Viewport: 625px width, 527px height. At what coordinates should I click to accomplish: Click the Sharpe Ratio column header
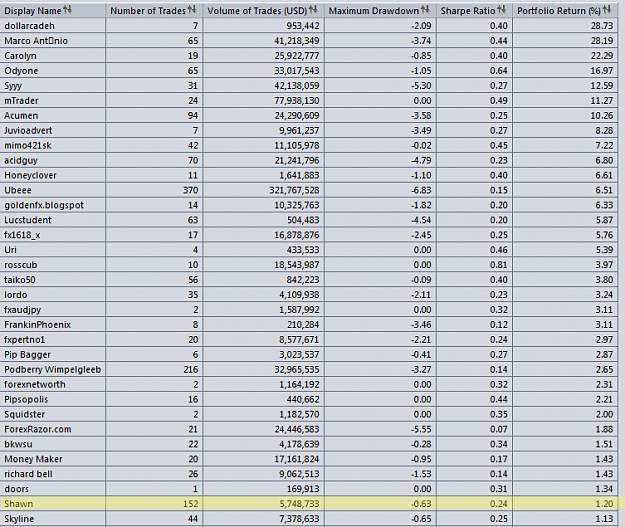475,10
